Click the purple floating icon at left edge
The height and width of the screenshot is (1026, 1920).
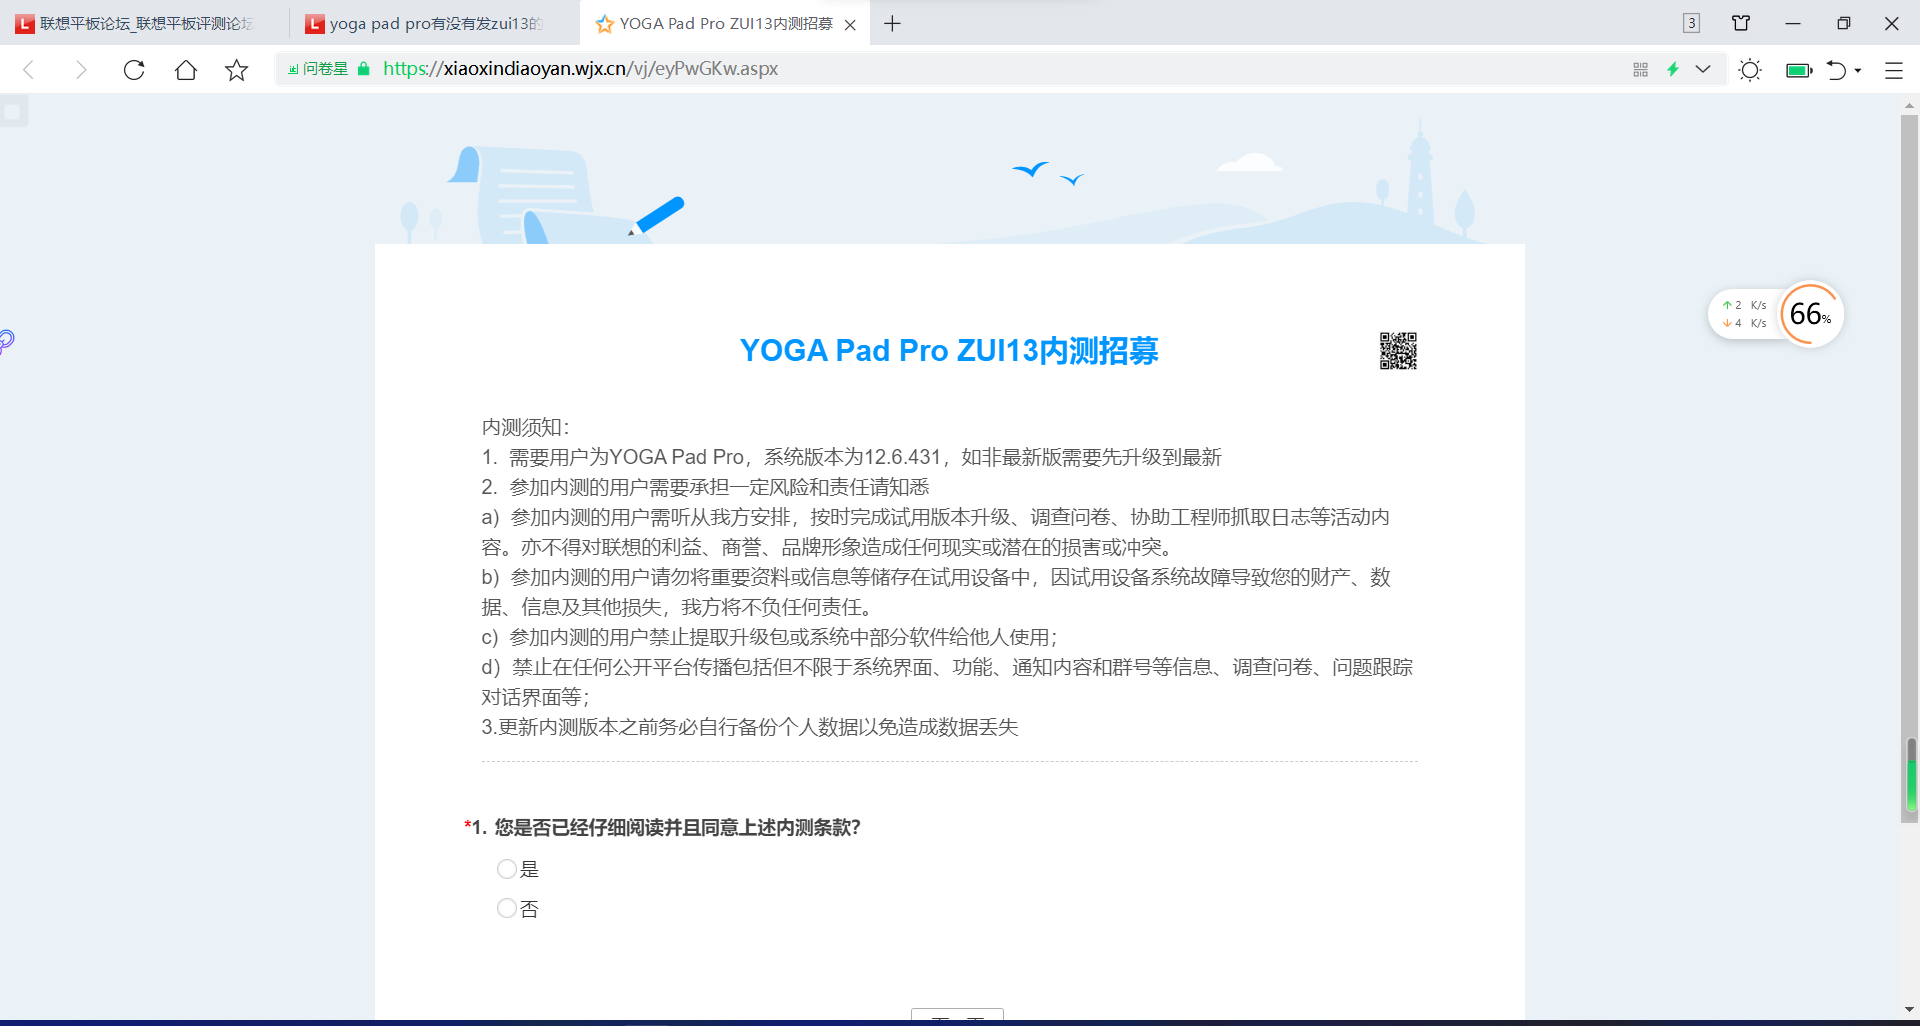pos(6,342)
